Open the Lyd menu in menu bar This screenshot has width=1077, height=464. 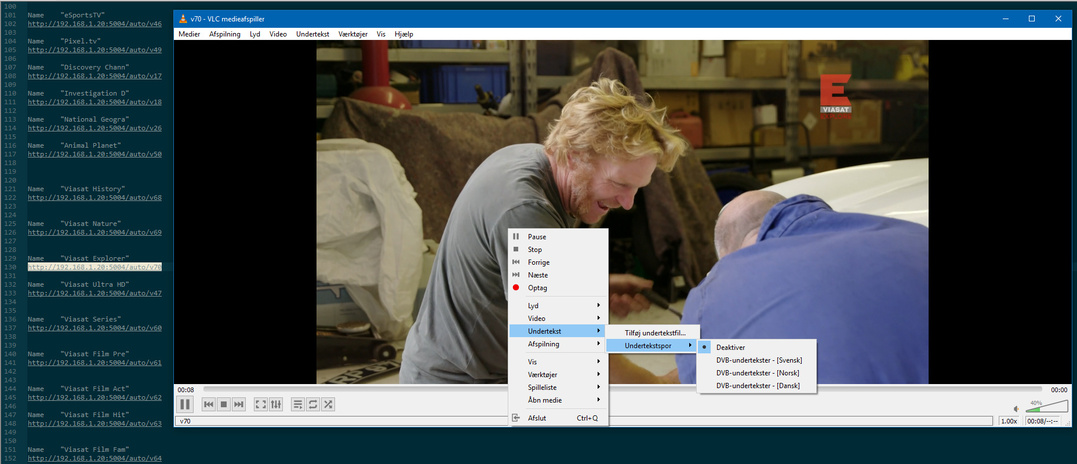pyautogui.click(x=255, y=34)
